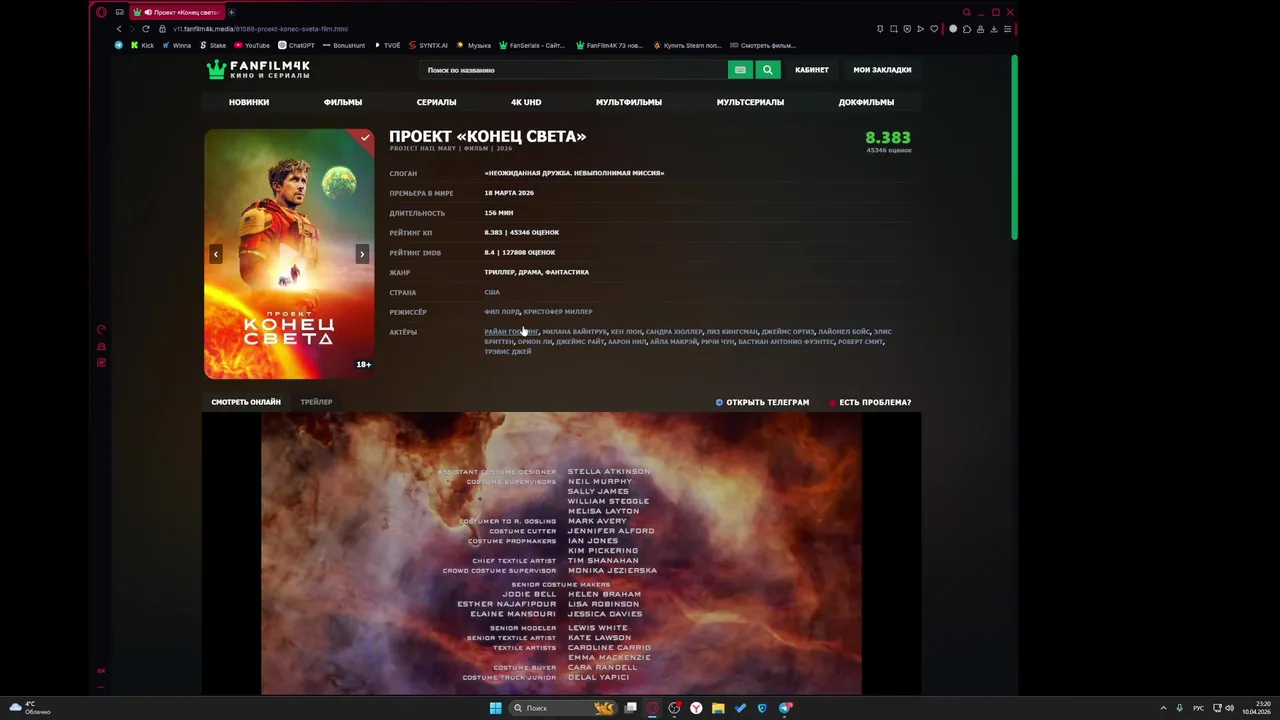Open the ДОКФИЛЬМЫ menu item

(x=866, y=102)
